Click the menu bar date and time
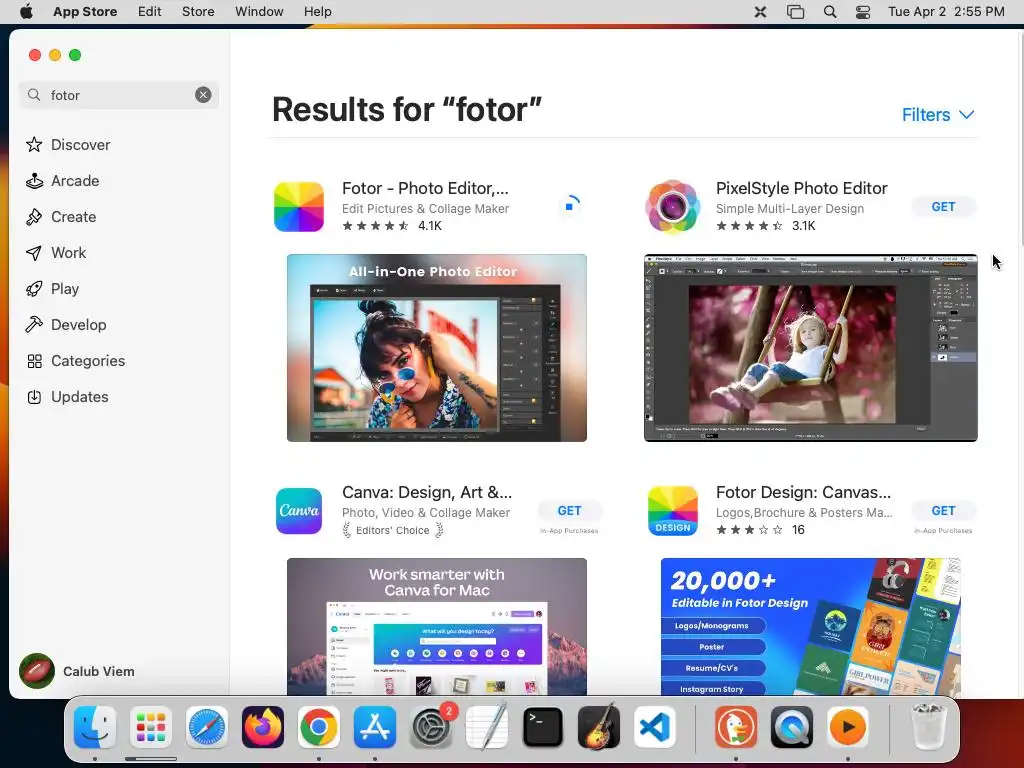This screenshot has width=1024, height=768. click(x=946, y=12)
